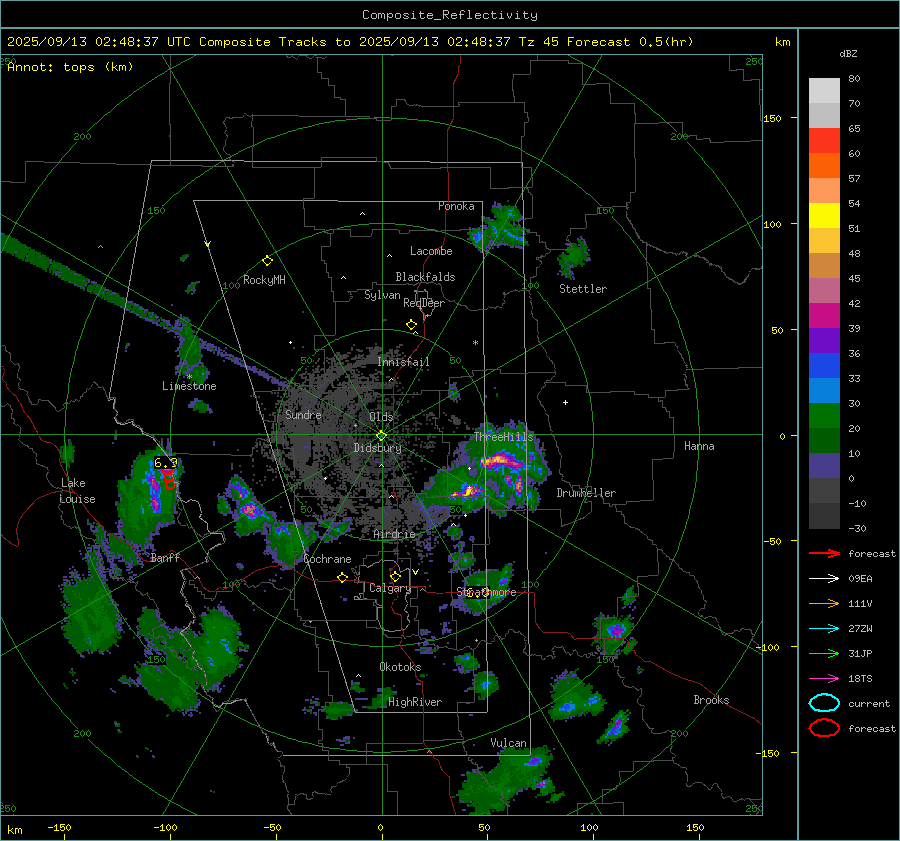Click the yellow diamond marker near RedDeer
This screenshot has width=900, height=841.
click(x=411, y=325)
